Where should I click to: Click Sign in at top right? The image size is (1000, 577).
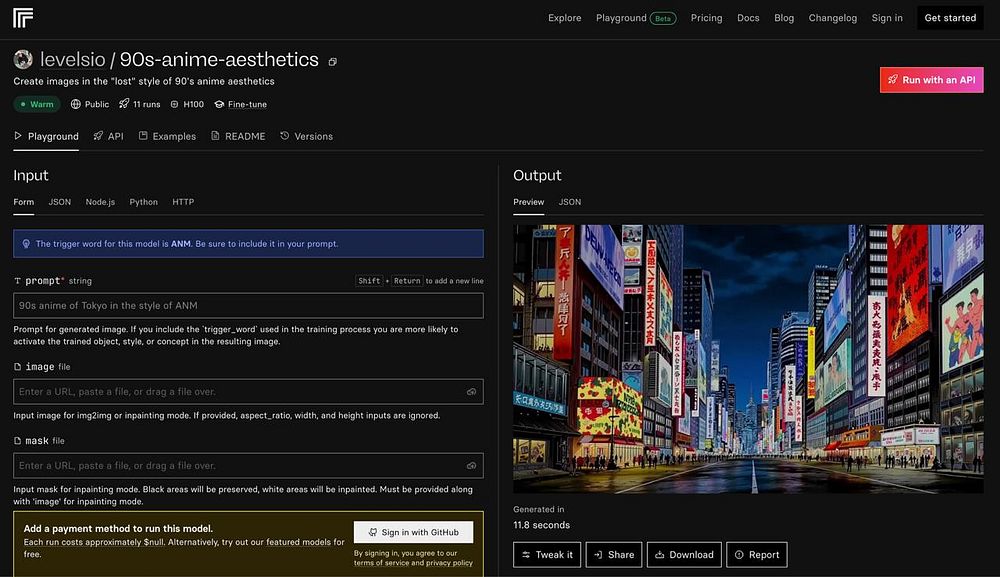pos(887,18)
